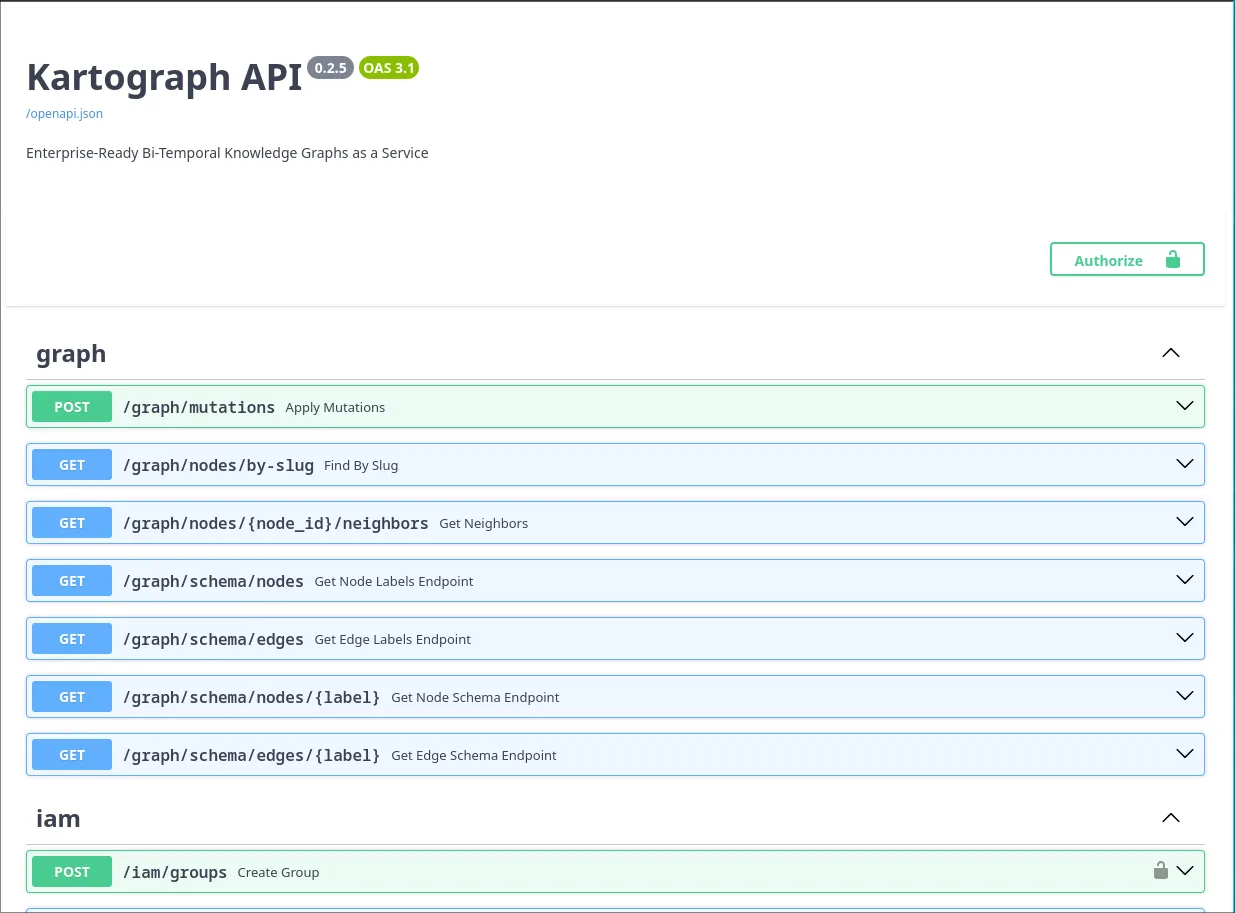The image size is (1235, 913).
Task: Click the padlock icon on POST /iam/groups
Action: point(1161,870)
